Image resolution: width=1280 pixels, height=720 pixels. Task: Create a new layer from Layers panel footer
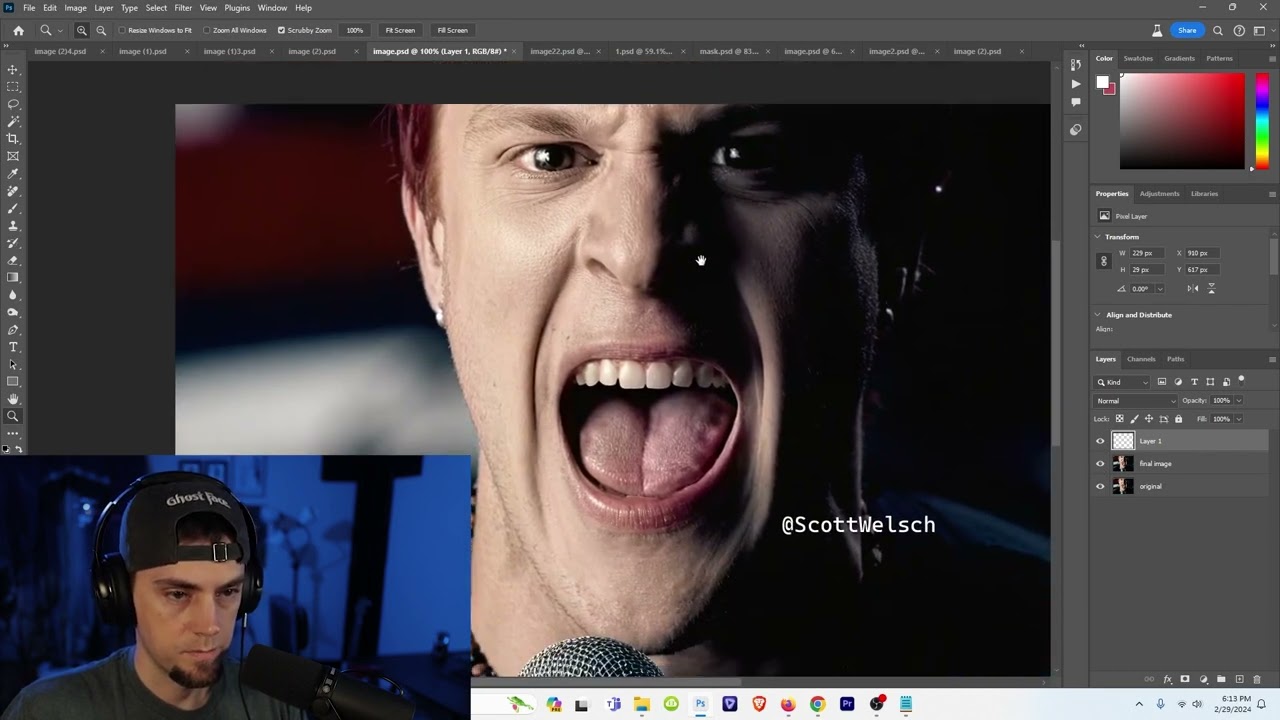(1239, 679)
